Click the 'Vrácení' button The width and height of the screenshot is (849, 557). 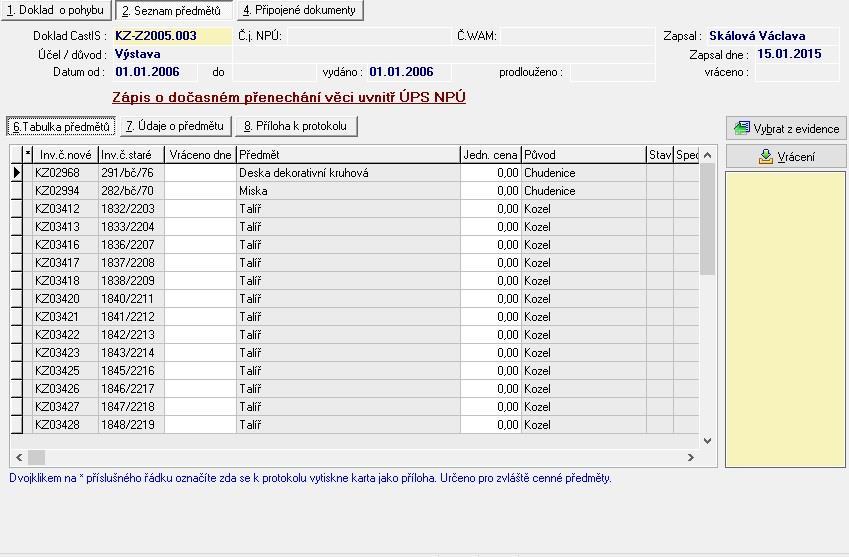[786, 156]
